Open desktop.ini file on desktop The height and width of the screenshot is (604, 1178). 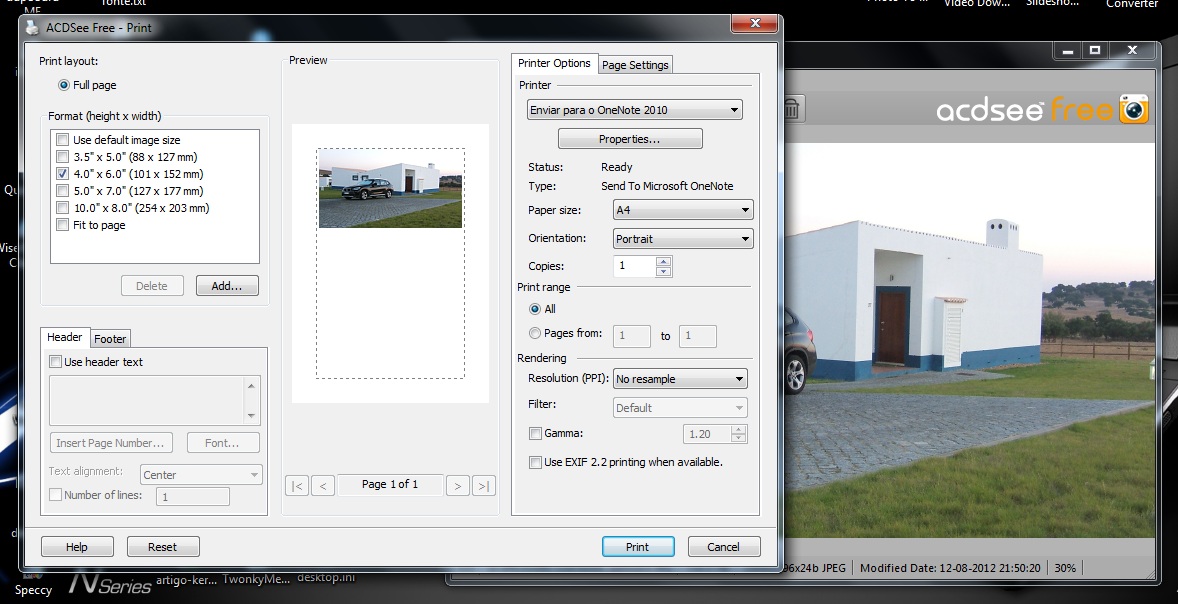pos(325,578)
